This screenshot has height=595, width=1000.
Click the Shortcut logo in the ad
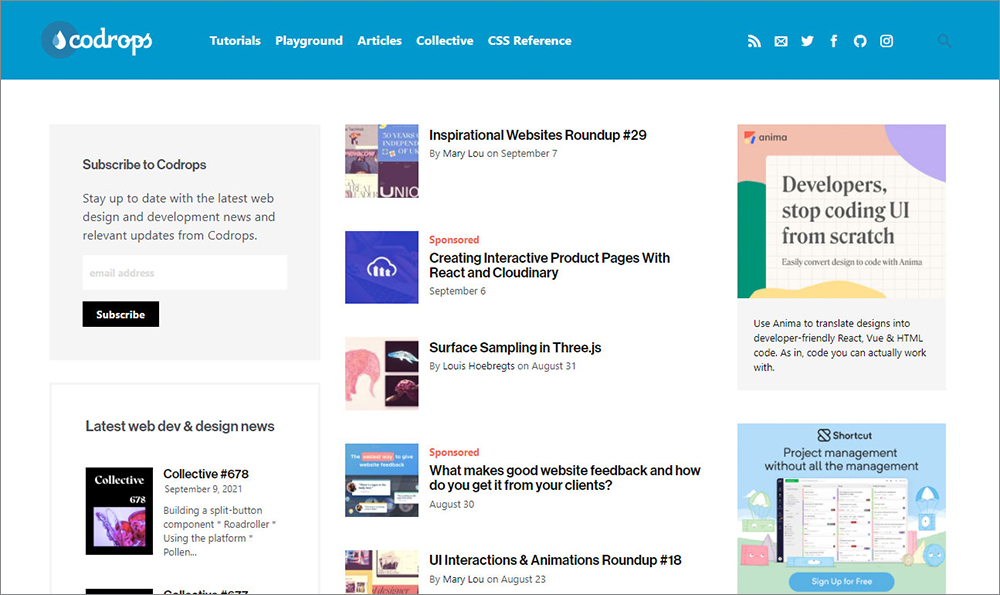pyautogui.click(x=844, y=436)
